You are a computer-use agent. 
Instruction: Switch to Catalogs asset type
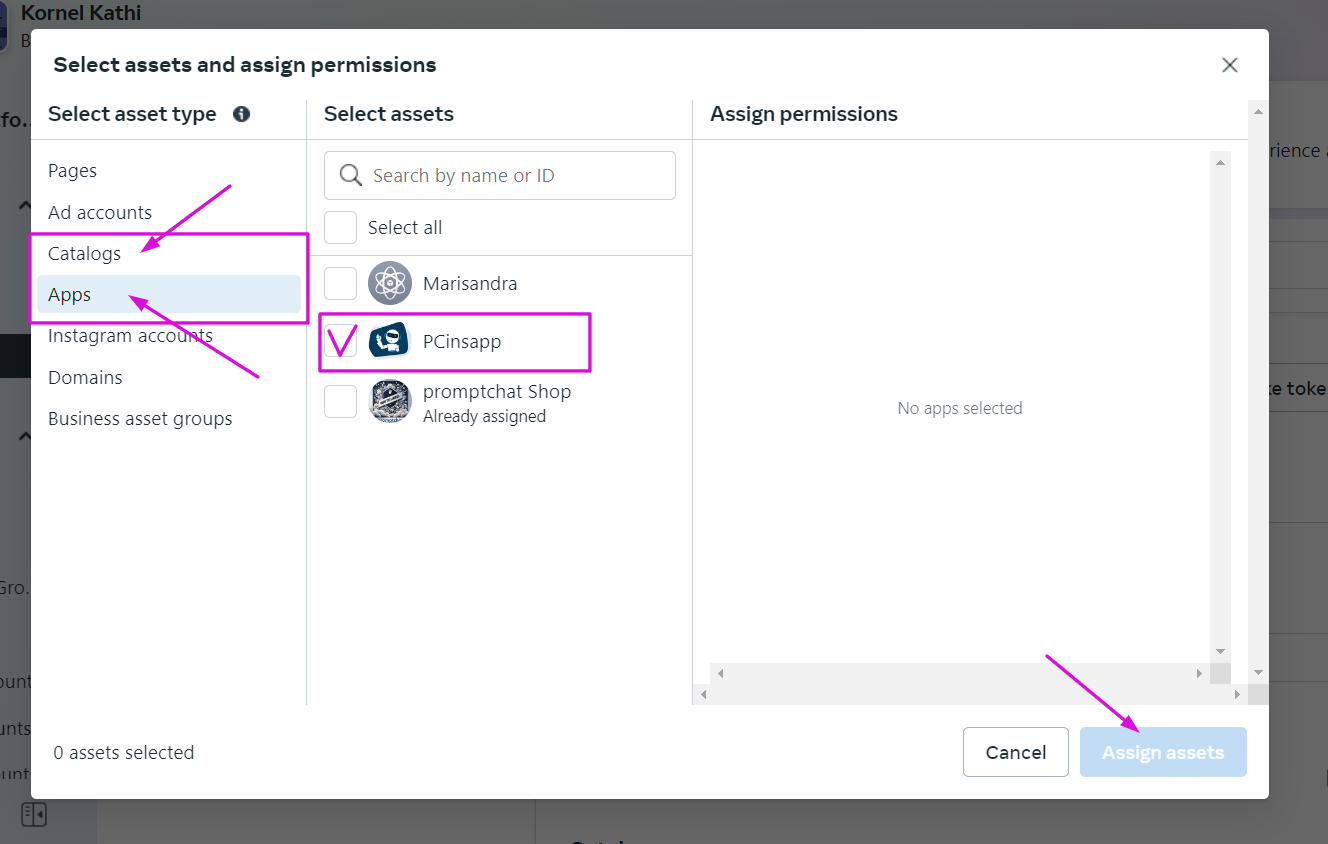pos(84,254)
